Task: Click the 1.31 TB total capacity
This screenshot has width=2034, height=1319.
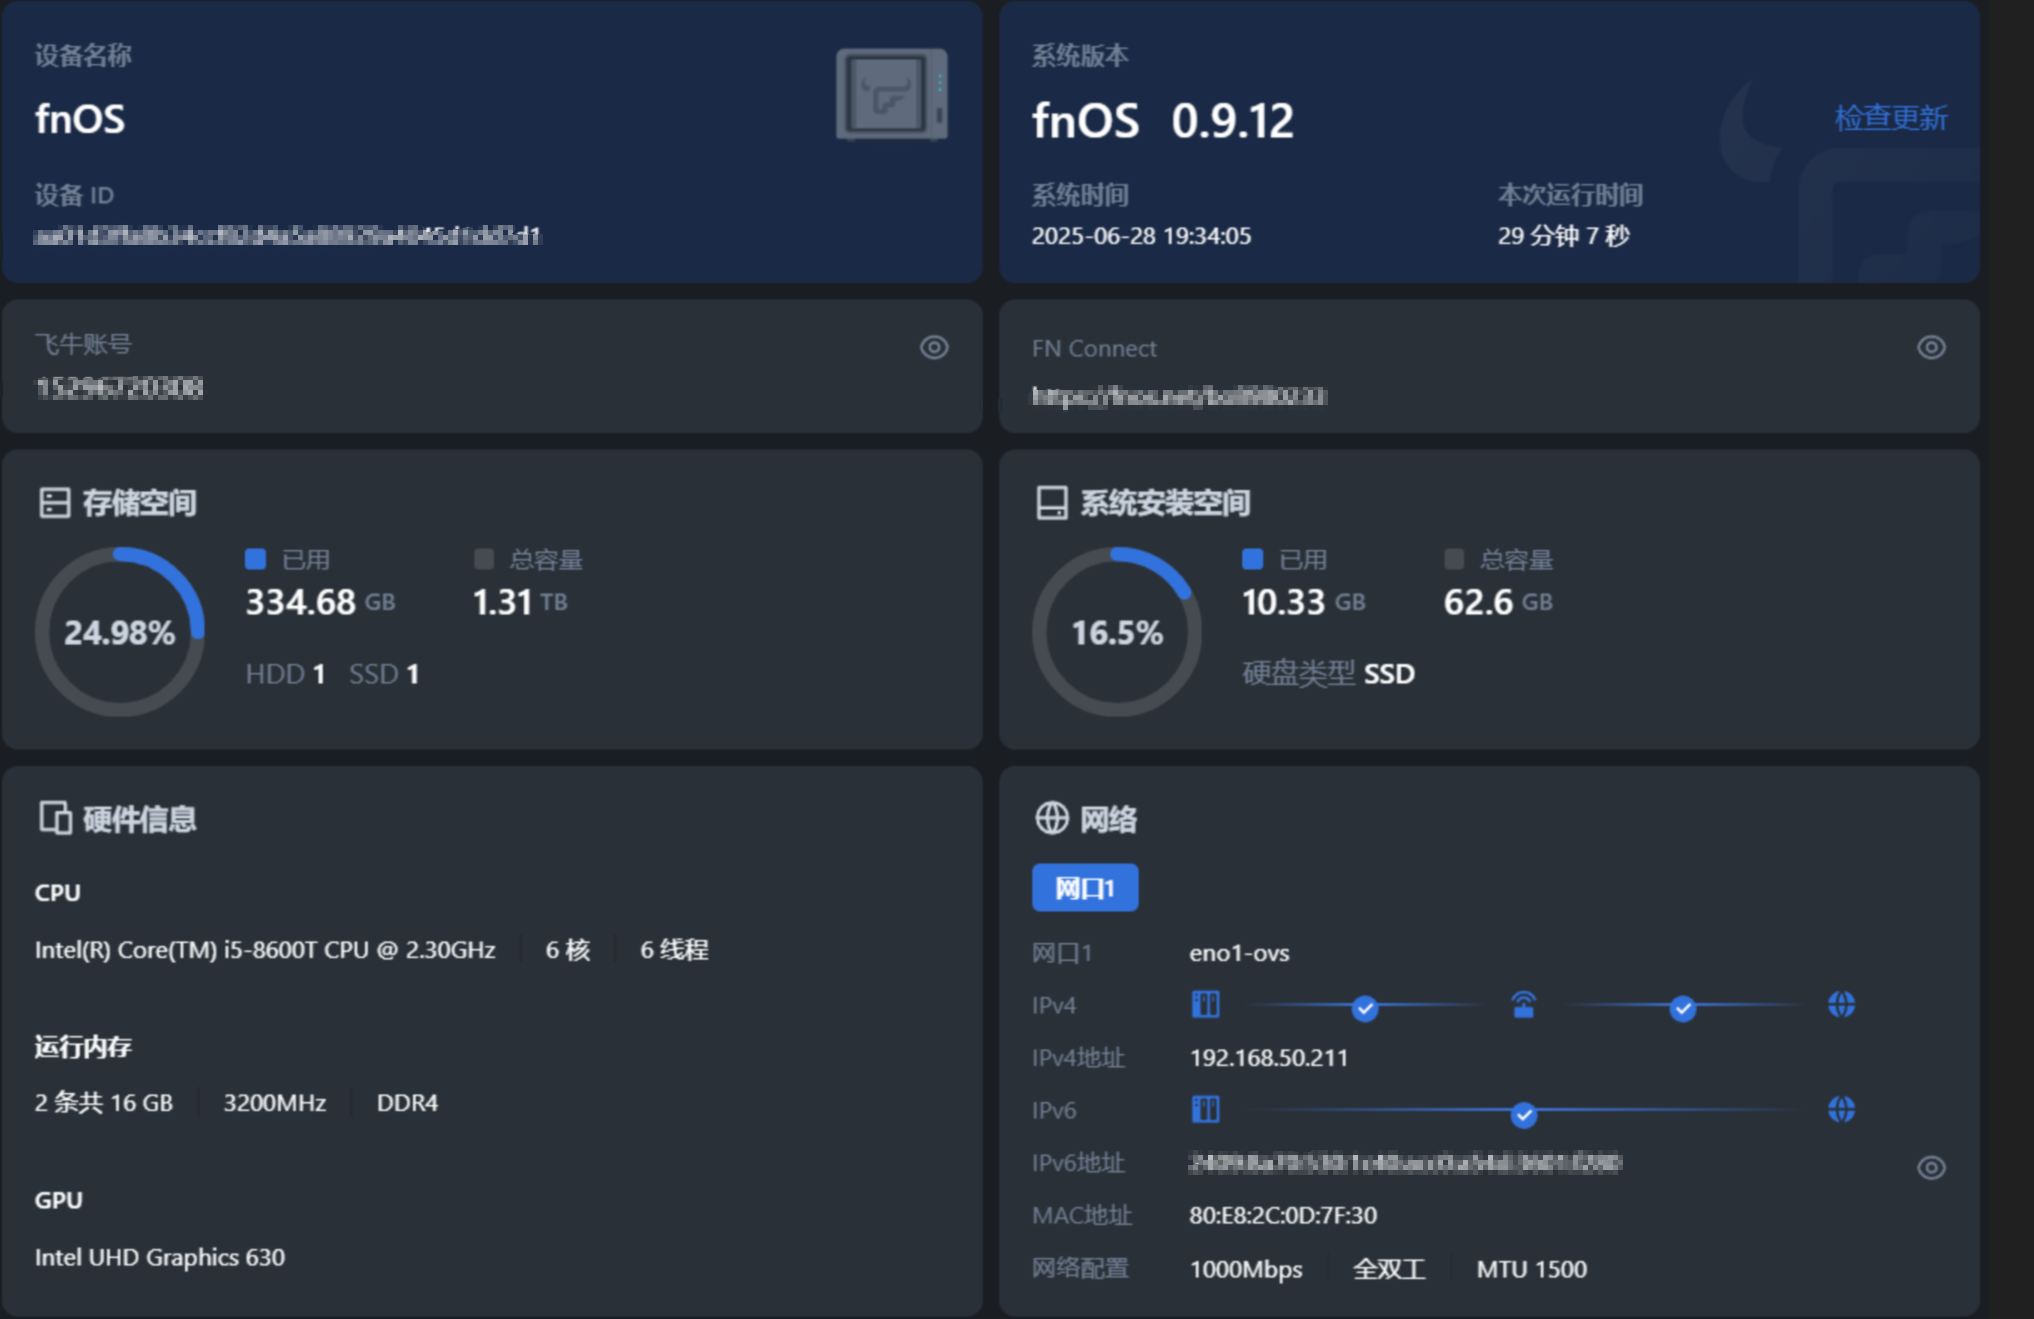Action: [520, 602]
